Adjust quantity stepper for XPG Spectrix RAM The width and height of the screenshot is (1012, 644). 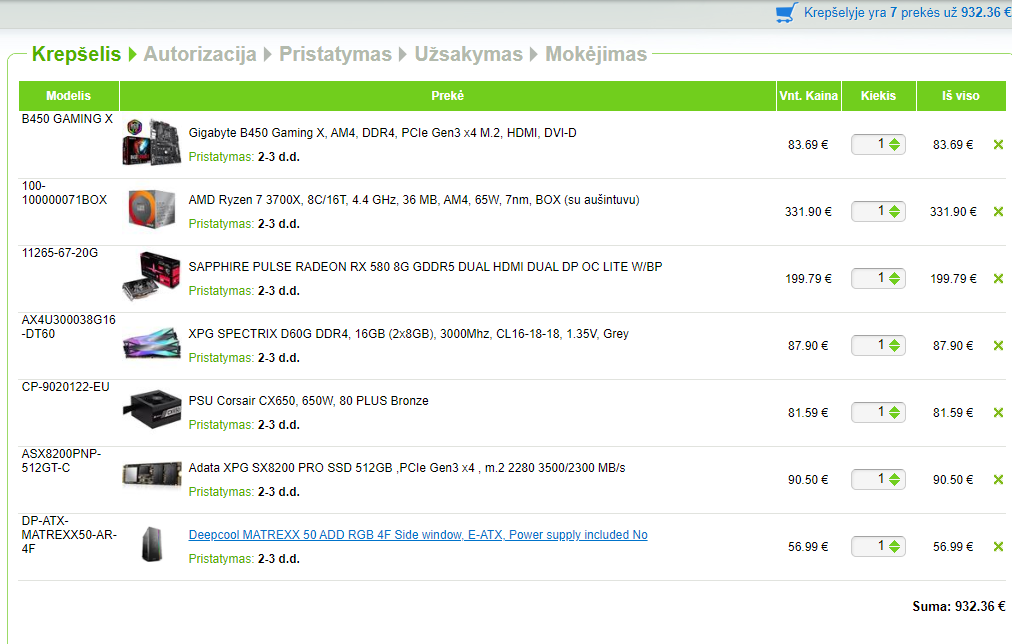coord(894,346)
